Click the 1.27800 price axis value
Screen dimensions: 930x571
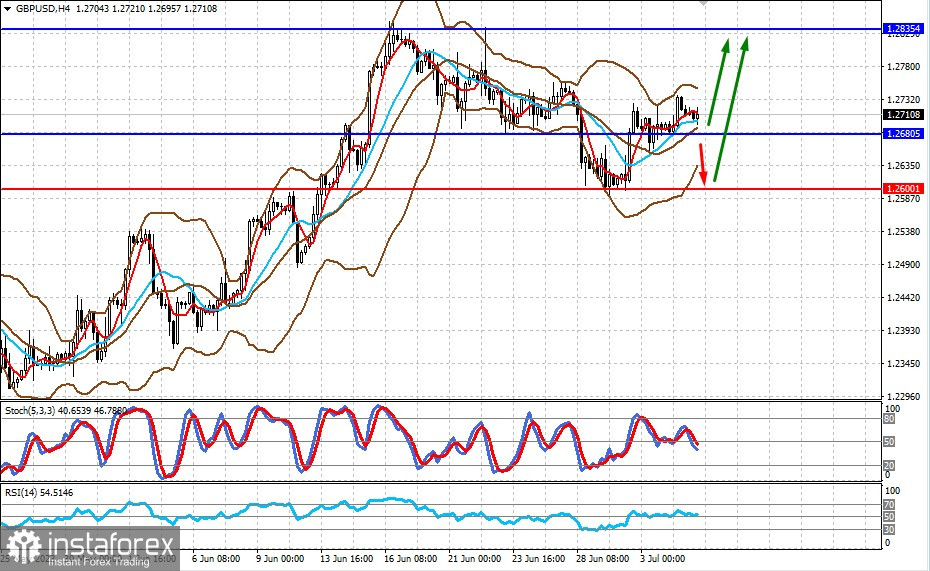click(903, 66)
